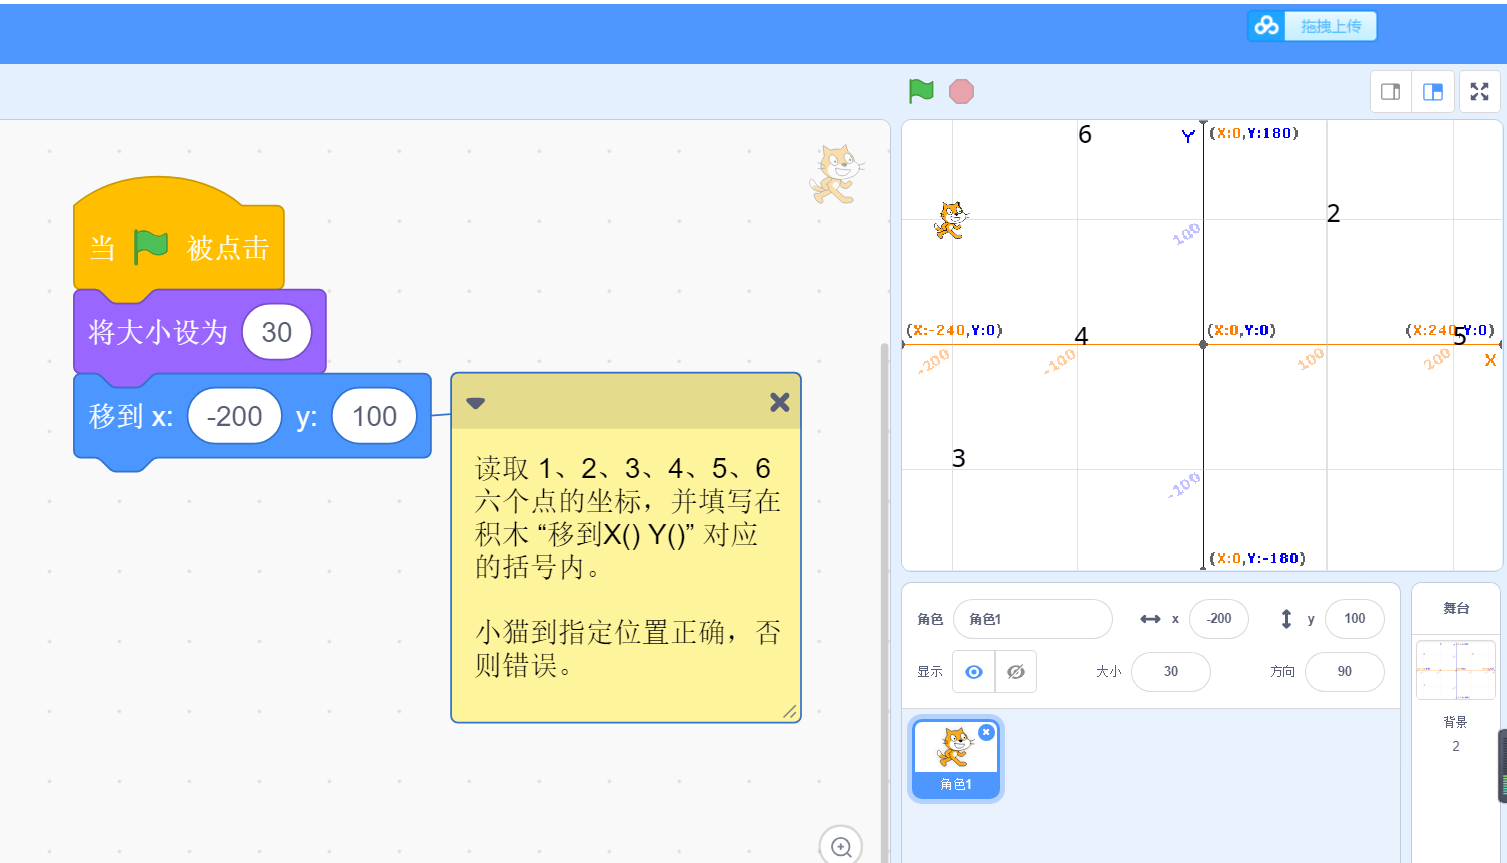Click the faded cat watermark sprite icon
Image resolution: width=1507 pixels, height=863 pixels.
(836, 174)
